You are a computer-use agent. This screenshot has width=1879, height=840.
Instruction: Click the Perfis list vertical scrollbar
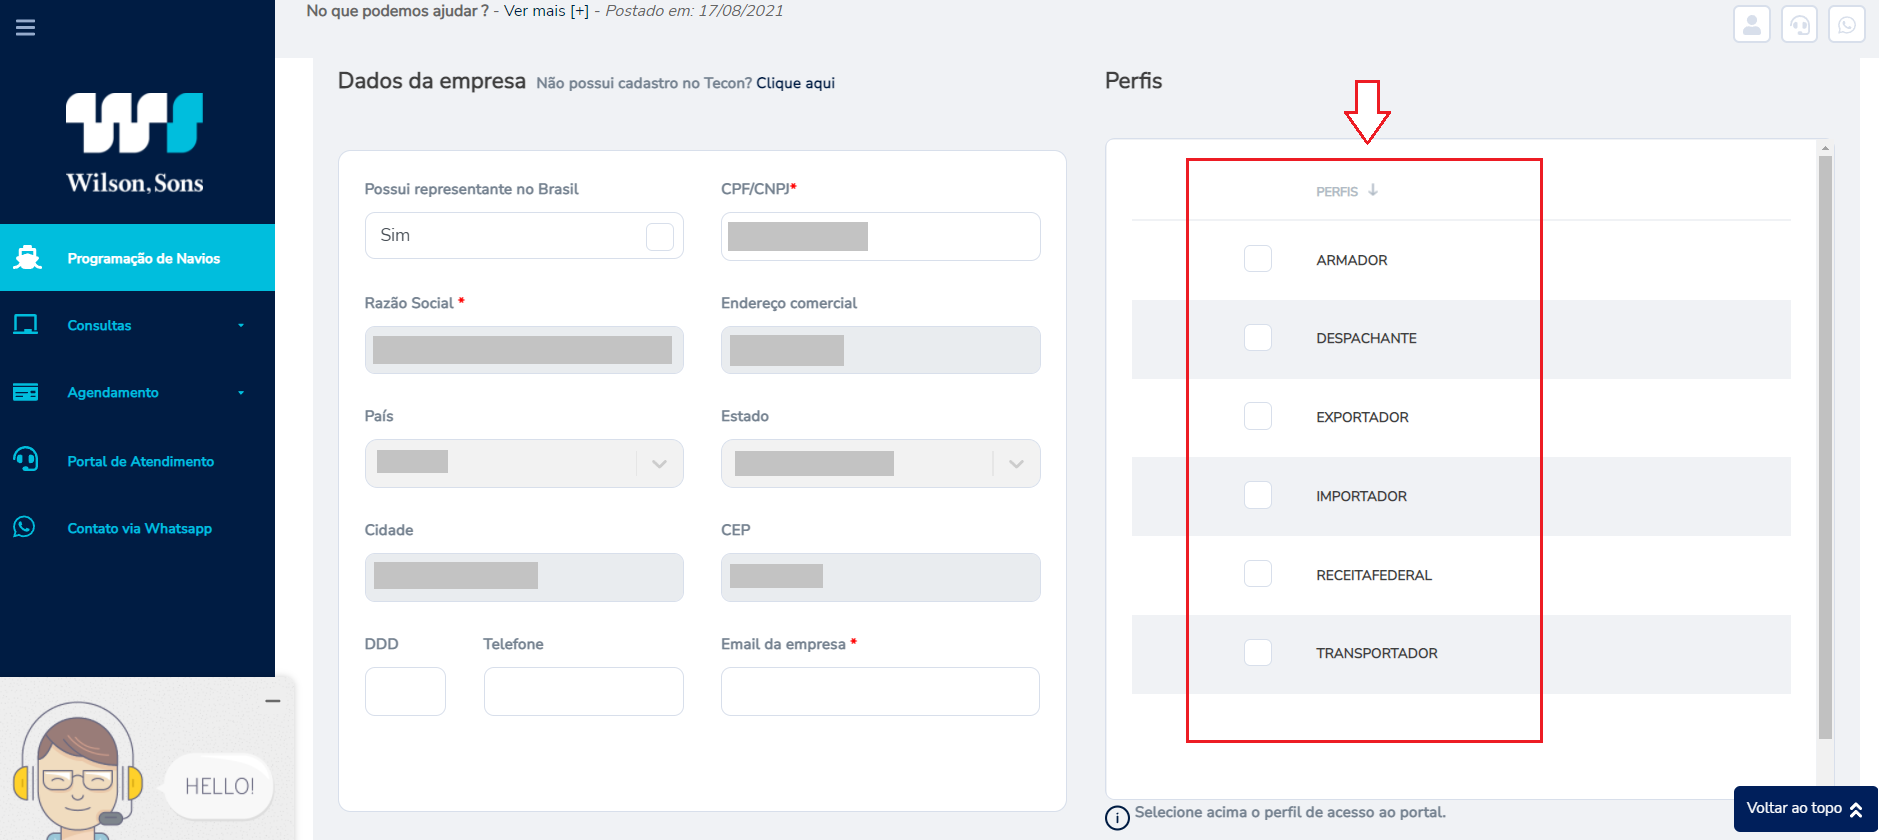click(x=1825, y=447)
